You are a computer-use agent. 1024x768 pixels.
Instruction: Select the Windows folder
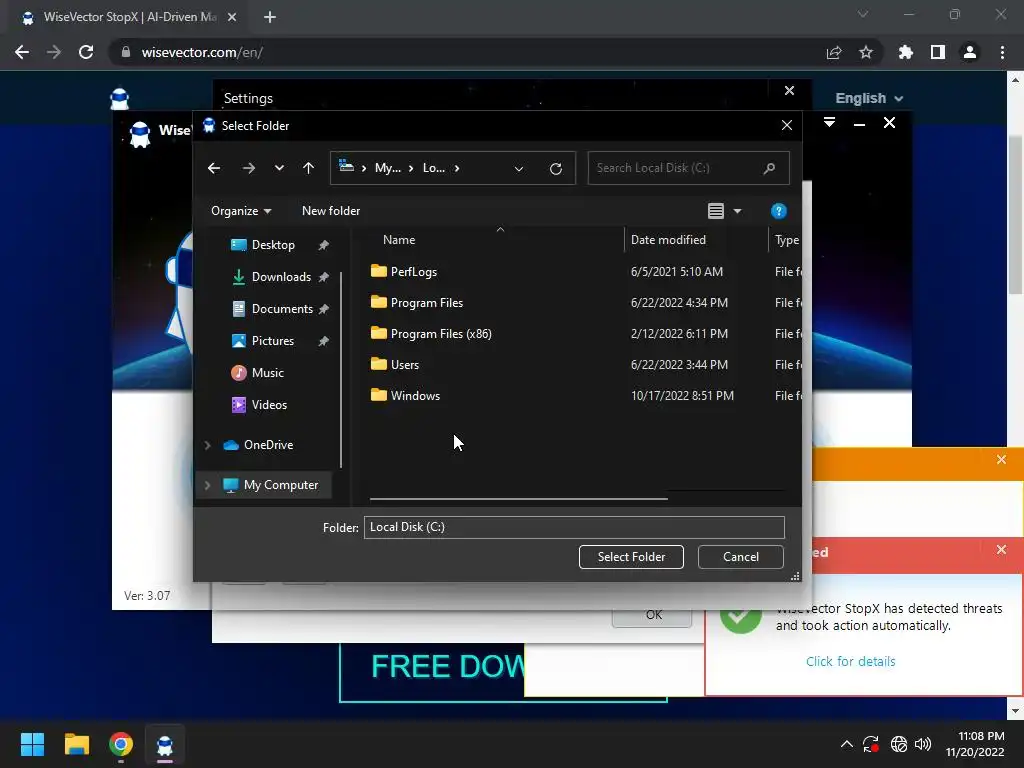pos(415,396)
